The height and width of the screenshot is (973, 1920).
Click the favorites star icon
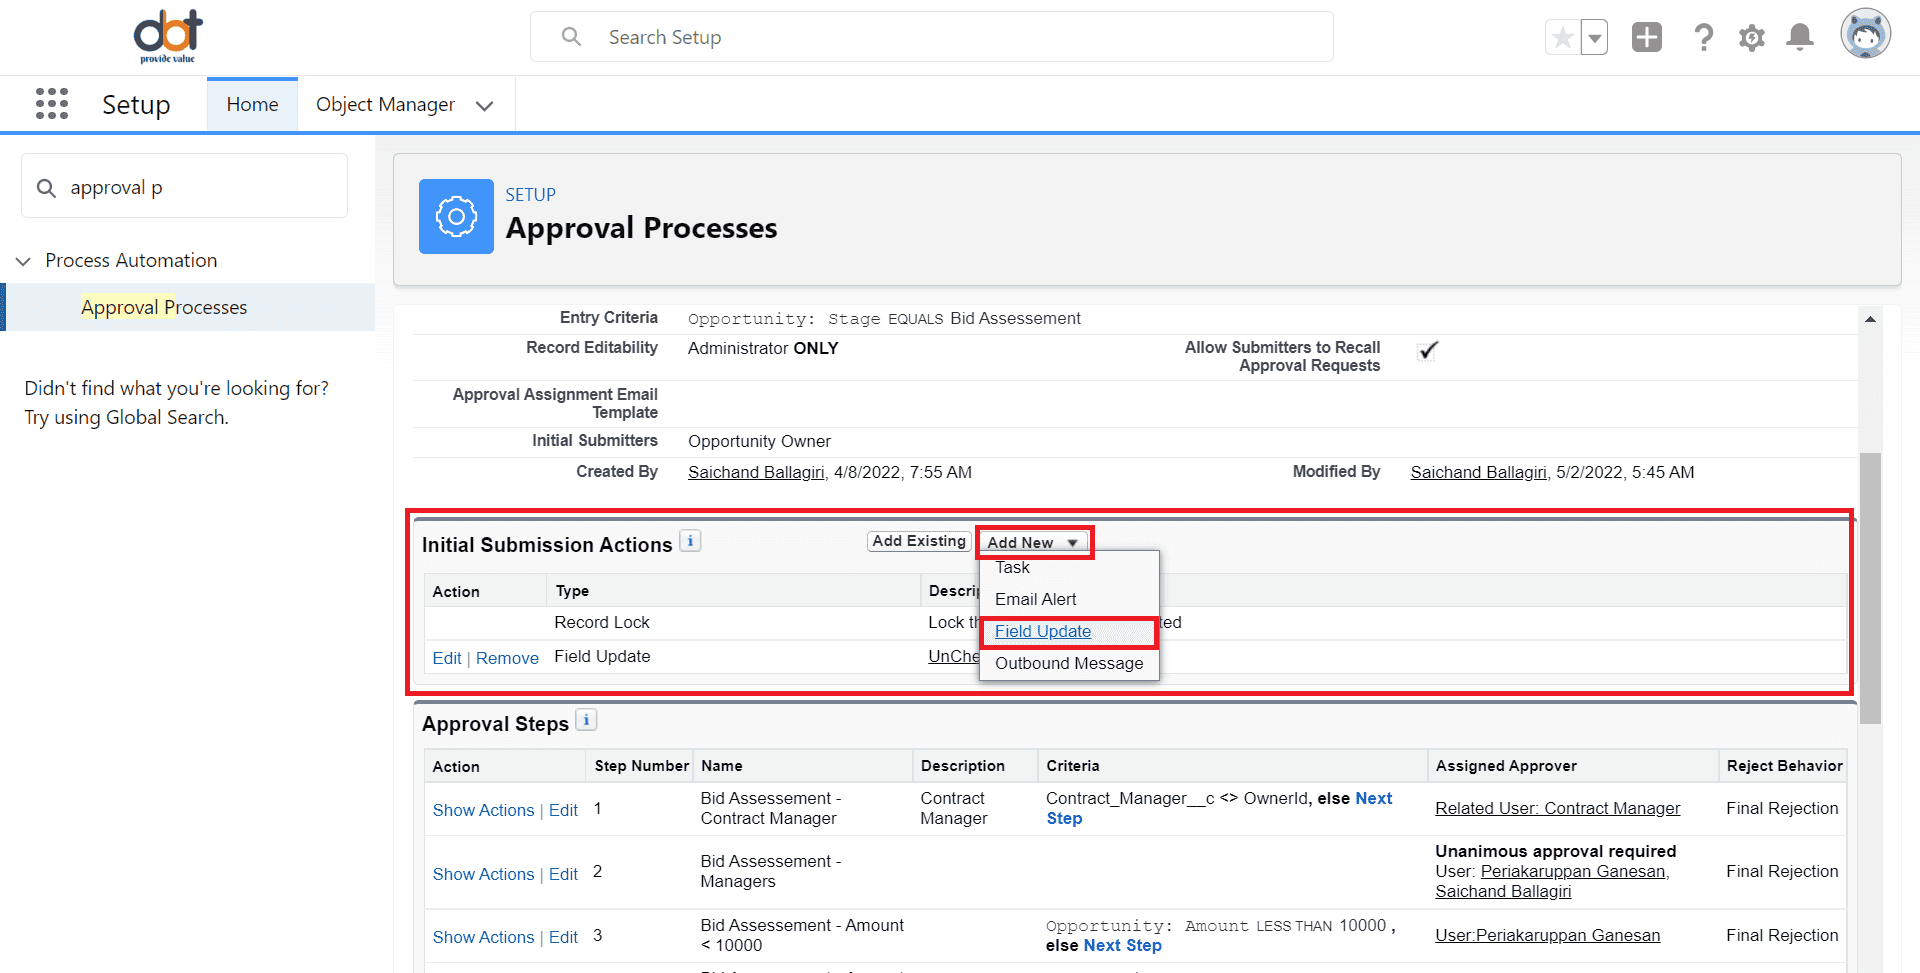pyautogui.click(x=1562, y=38)
